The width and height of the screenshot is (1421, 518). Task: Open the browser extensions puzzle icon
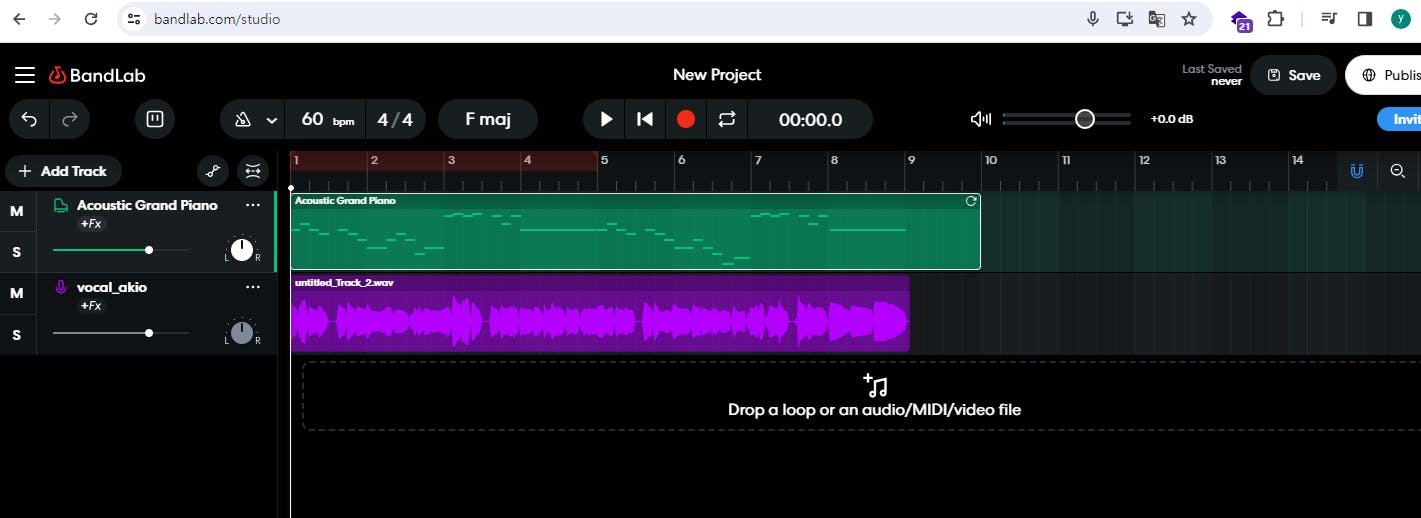tap(1275, 19)
